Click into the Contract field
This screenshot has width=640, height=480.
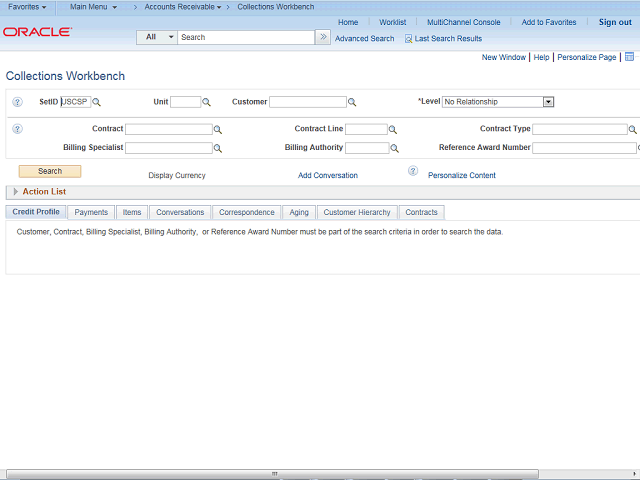[169, 129]
